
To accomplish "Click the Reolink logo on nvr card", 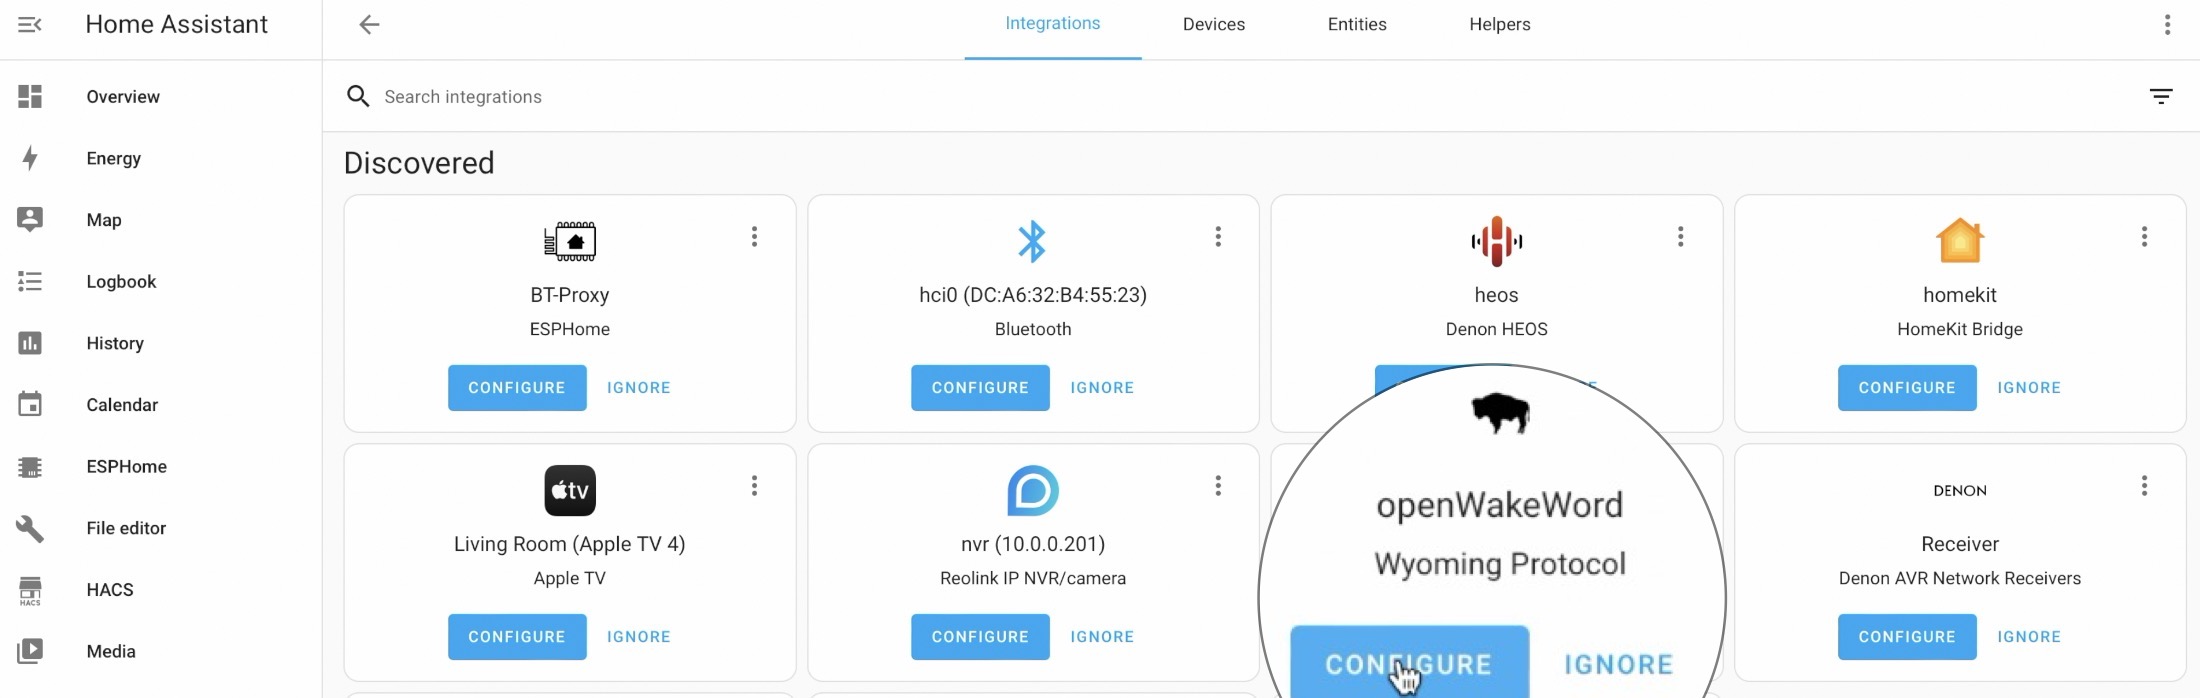I will (1033, 490).
